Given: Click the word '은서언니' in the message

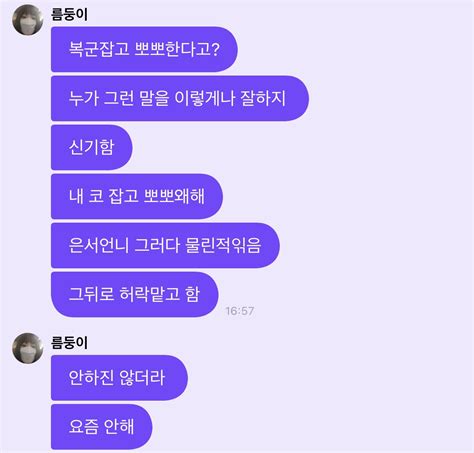Looking at the screenshot, I should click(x=98, y=245).
